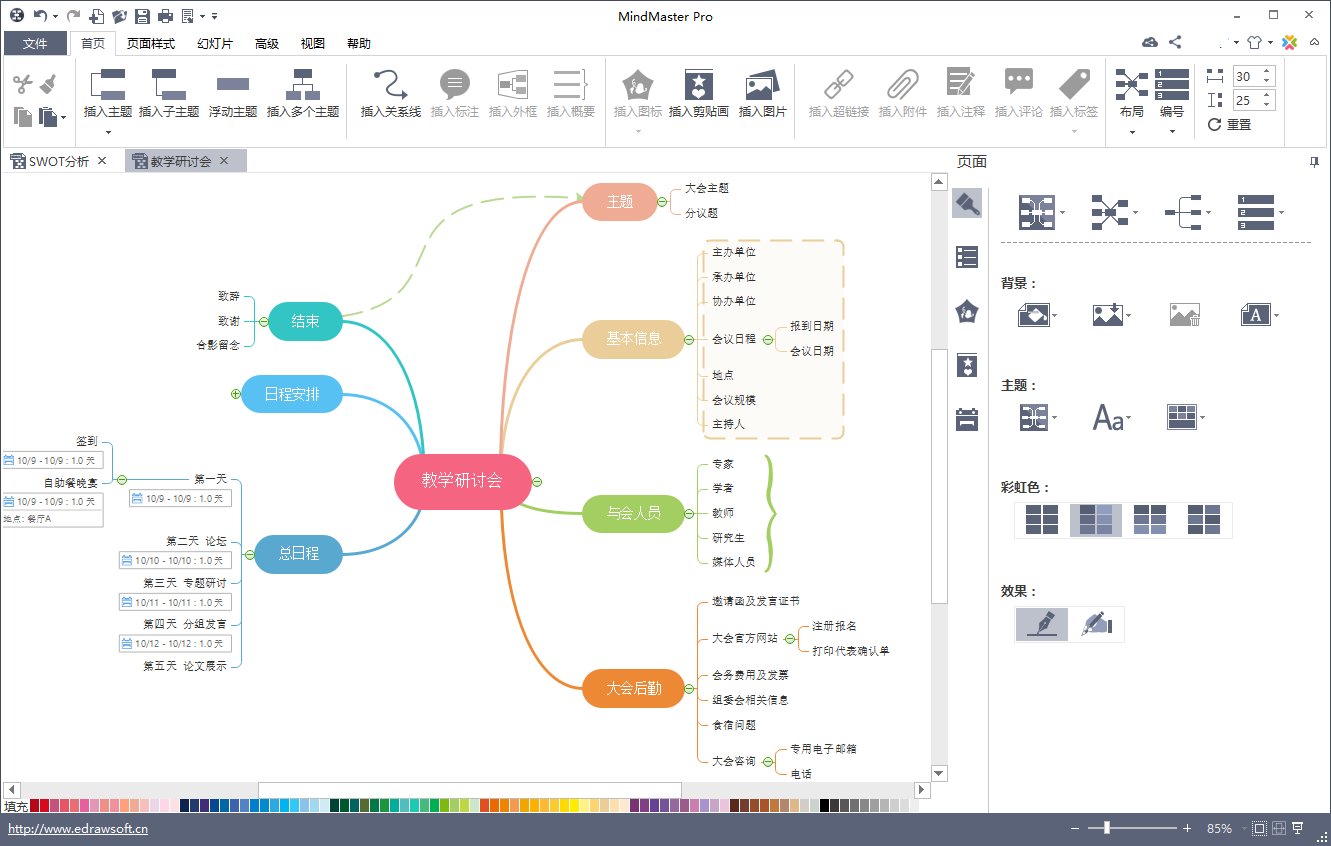Open the outline list icon in side panel
This screenshot has height=846, width=1331.
pyautogui.click(x=967, y=257)
